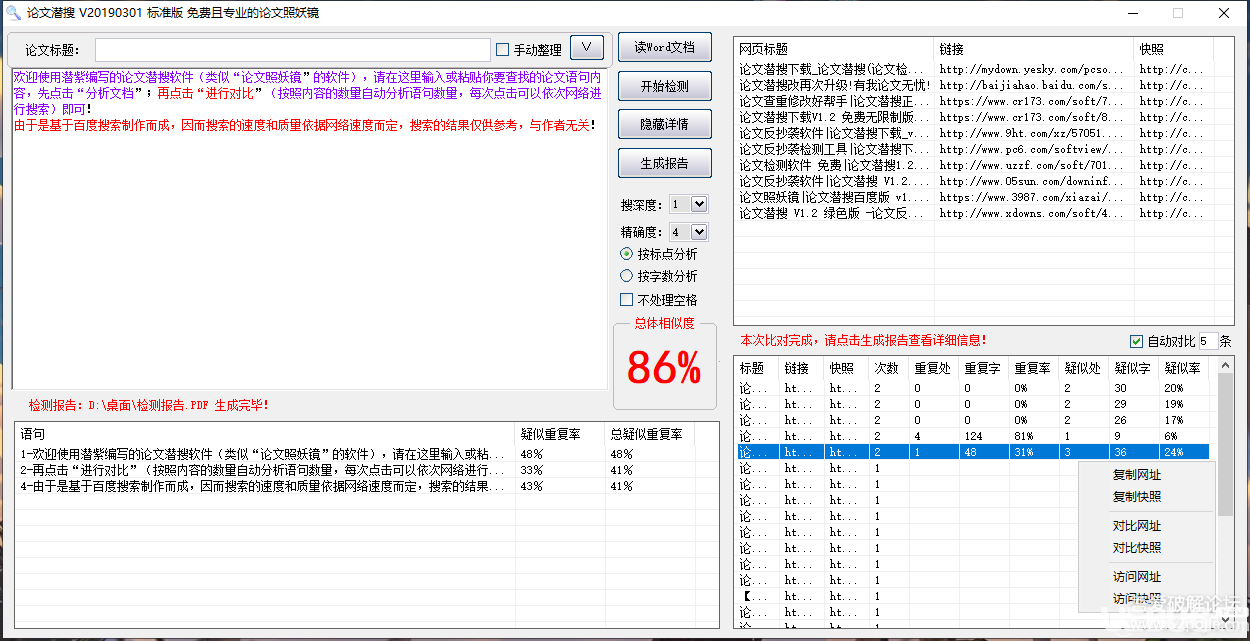
Task: Select sentence row starting 4-由于是基于百度搜索
Action: coord(355,486)
